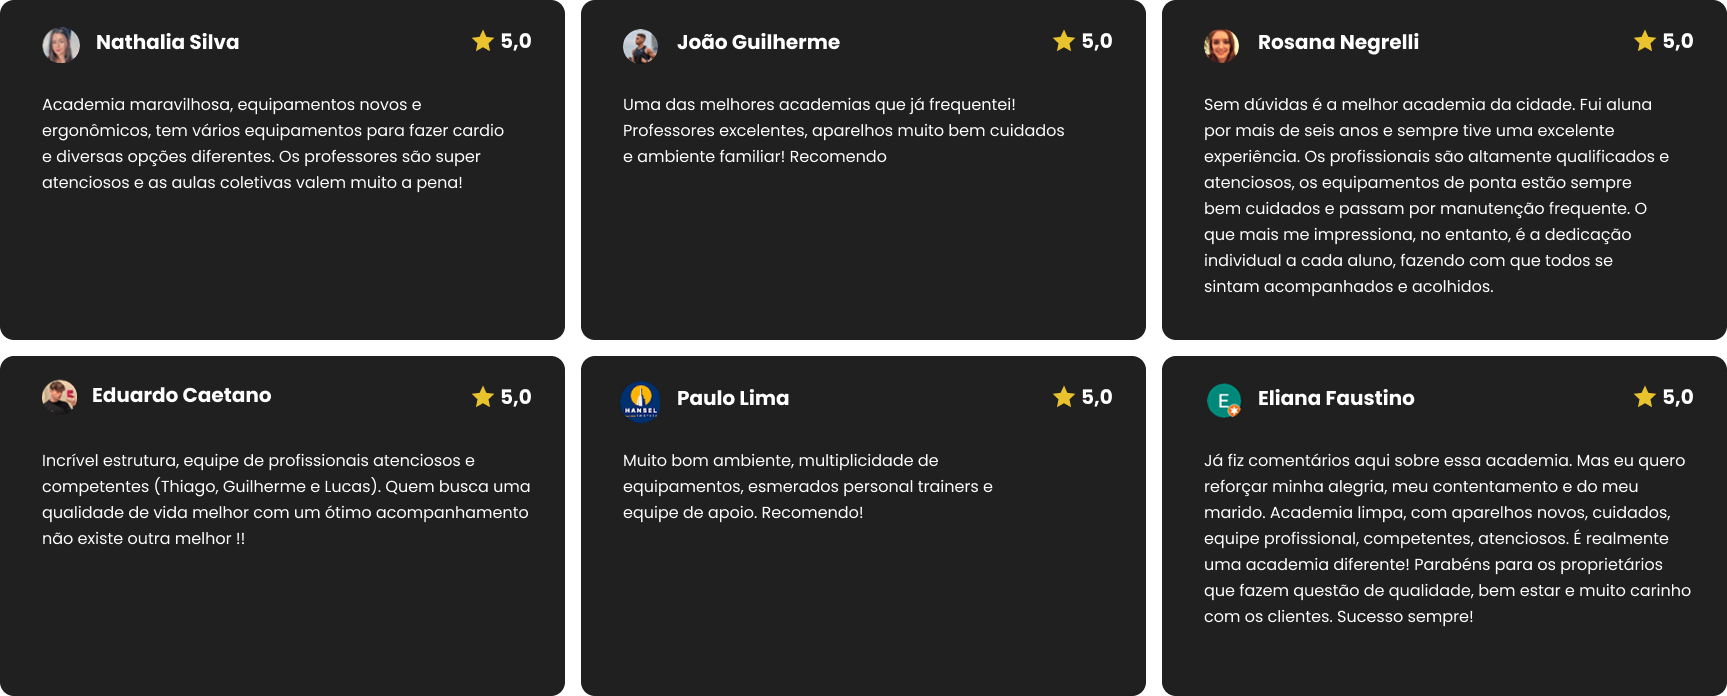Click the review text starting "Muito bom ambiente"

coord(807,486)
